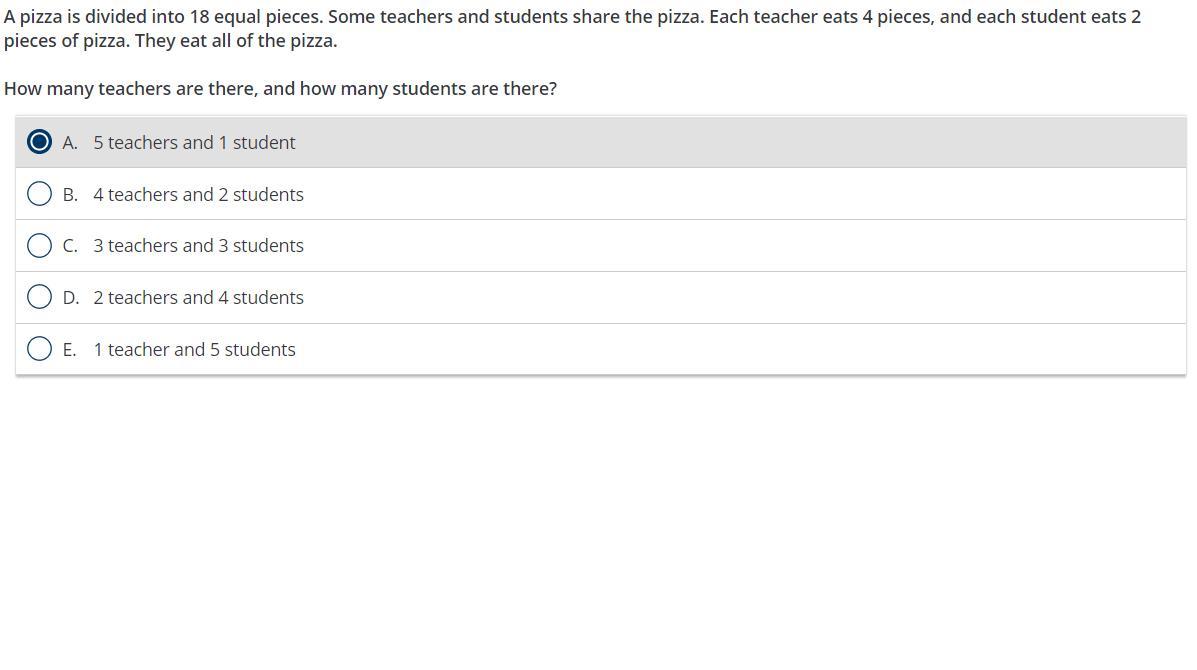
Task: Click the letter label 'E.'
Action: 70,350
